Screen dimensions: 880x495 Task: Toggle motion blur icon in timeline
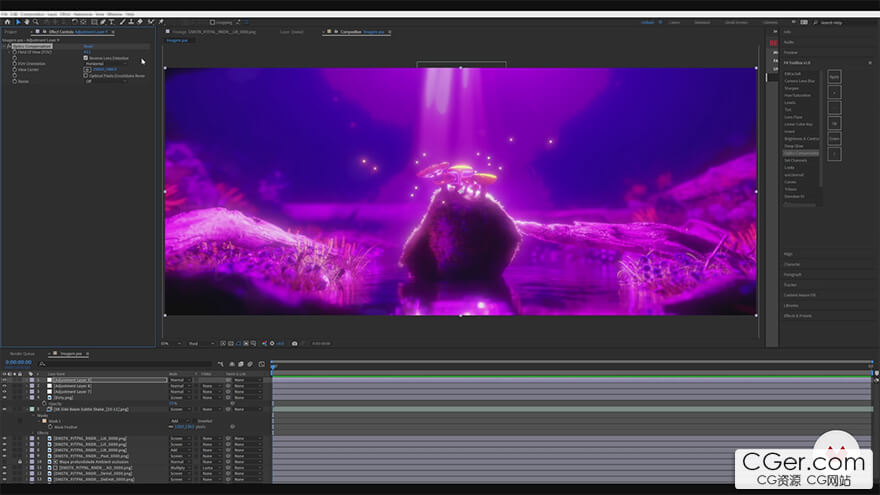coord(250,364)
